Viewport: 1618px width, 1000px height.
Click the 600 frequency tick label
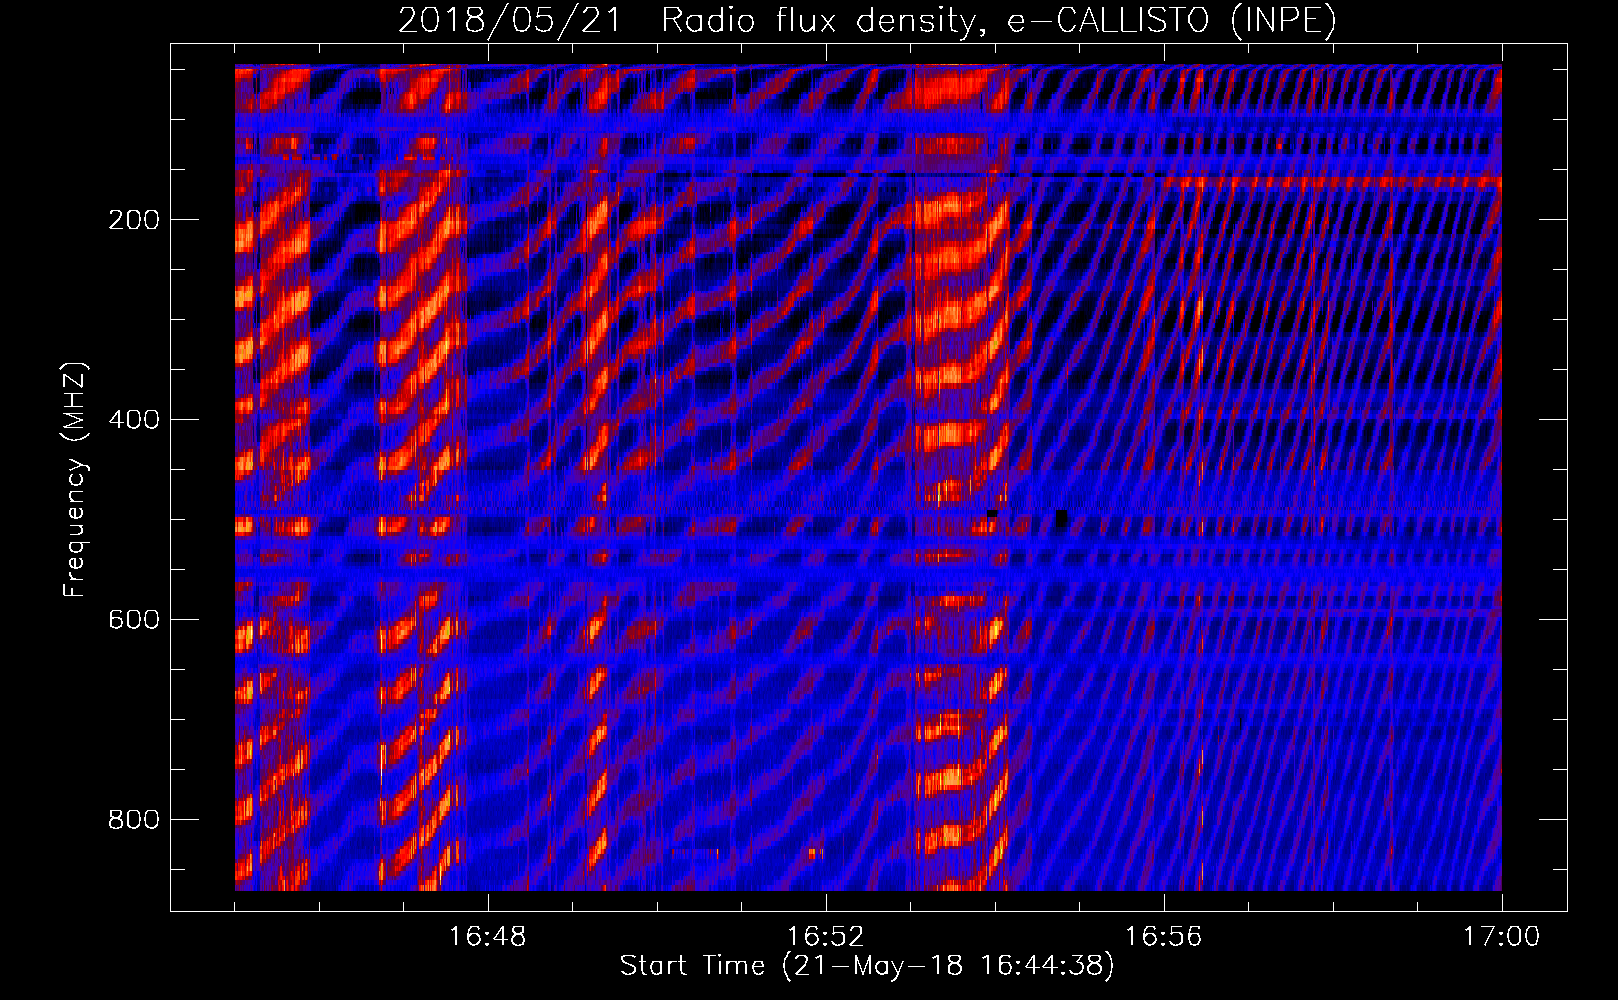[134, 620]
